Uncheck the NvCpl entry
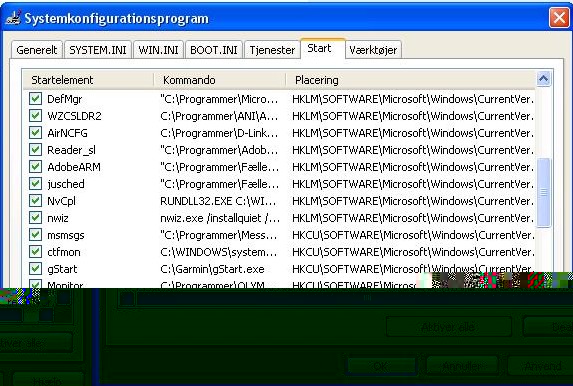Image resolution: width=573 pixels, height=386 pixels. tap(35, 201)
